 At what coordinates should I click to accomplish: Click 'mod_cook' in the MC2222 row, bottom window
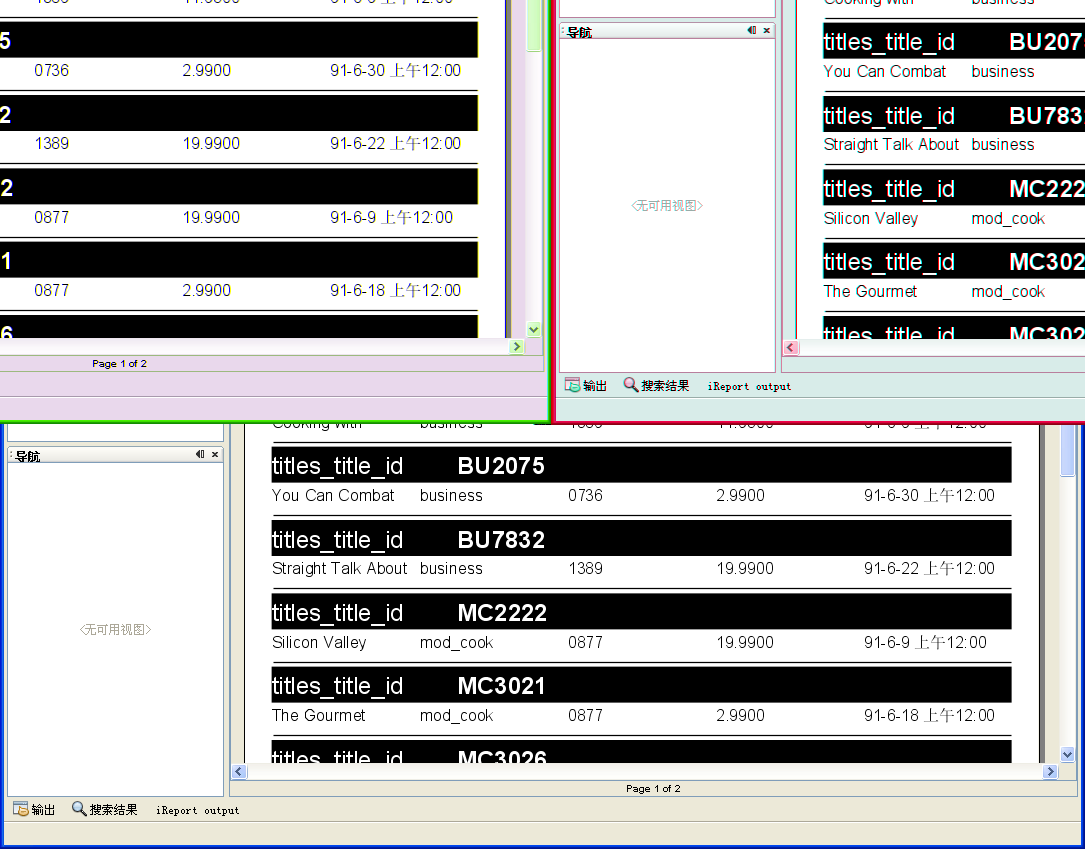(x=457, y=643)
